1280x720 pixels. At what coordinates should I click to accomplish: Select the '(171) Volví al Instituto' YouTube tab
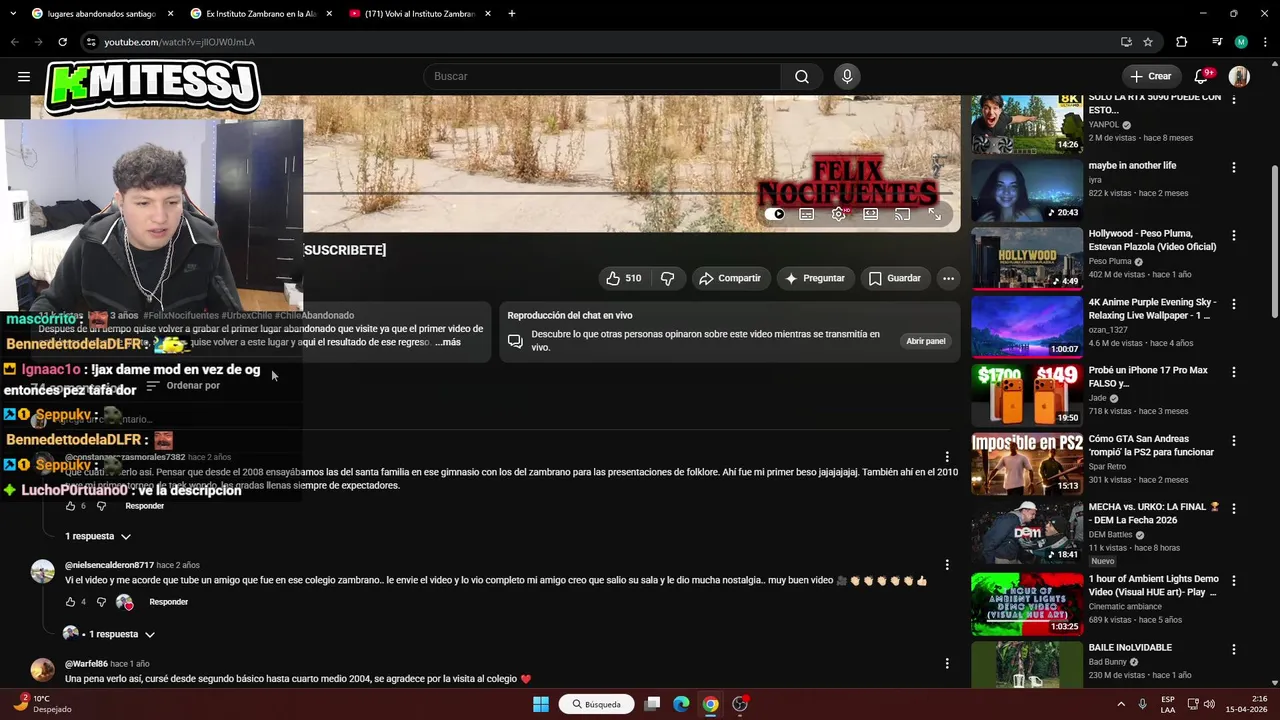point(419,14)
